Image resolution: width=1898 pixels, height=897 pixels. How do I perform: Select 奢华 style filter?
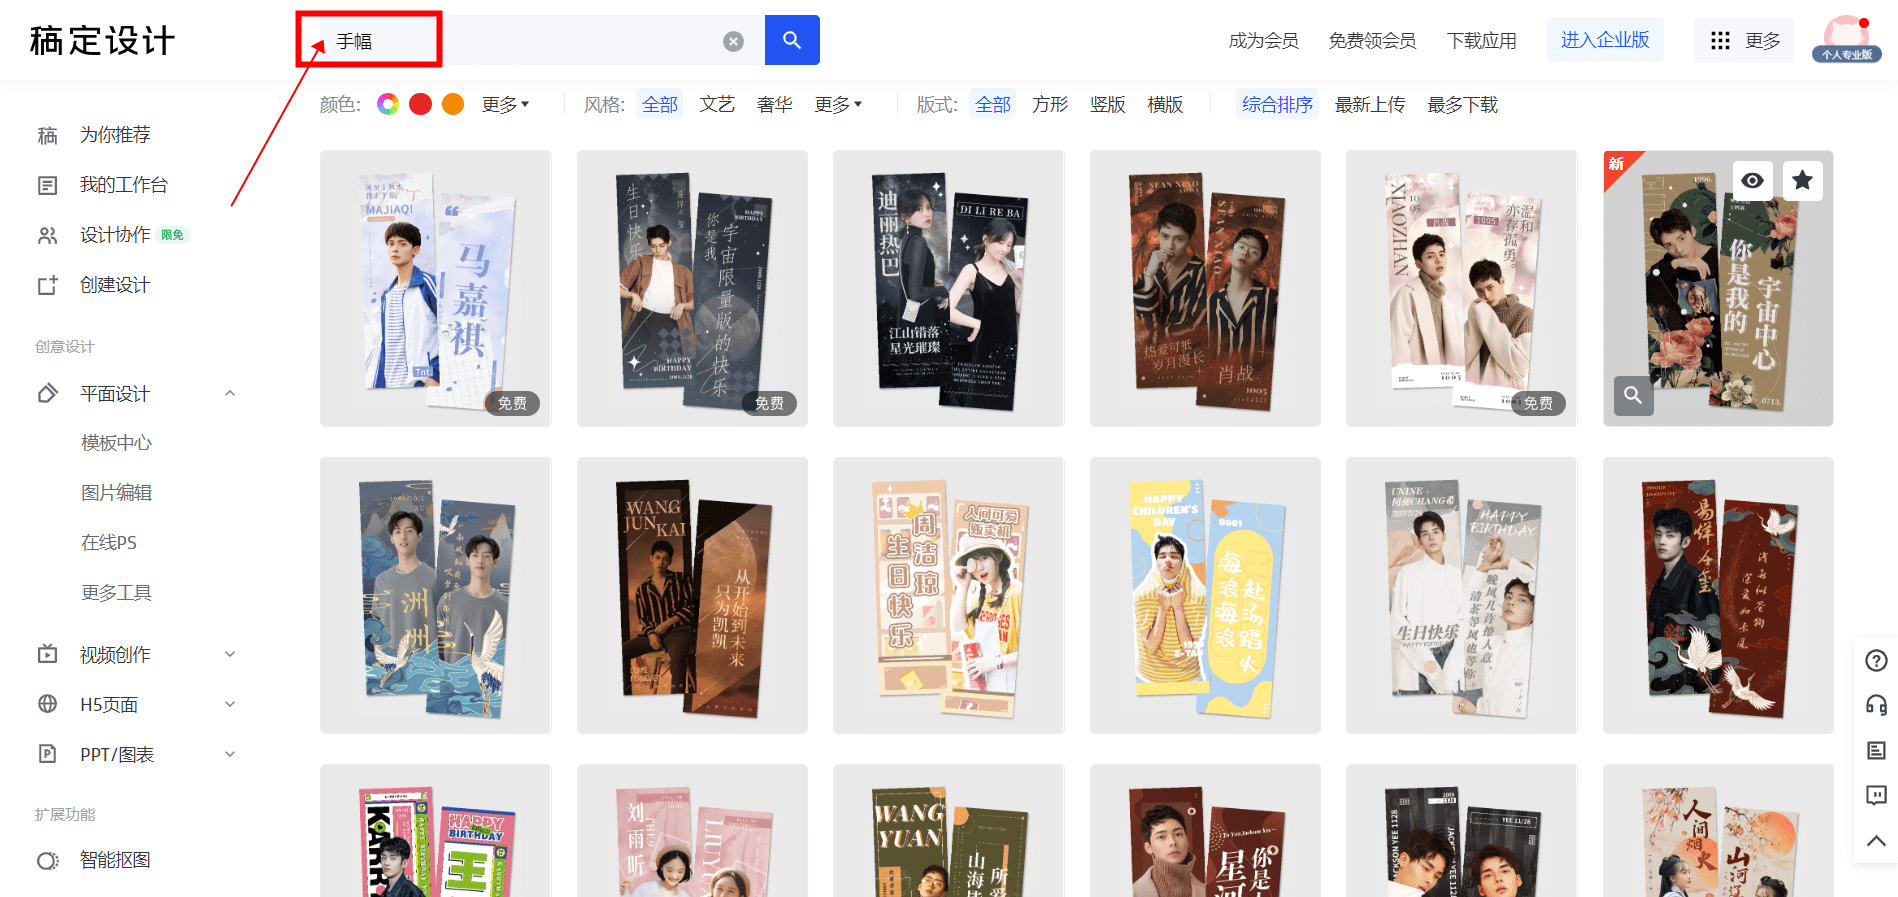click(x=775, y=105)
